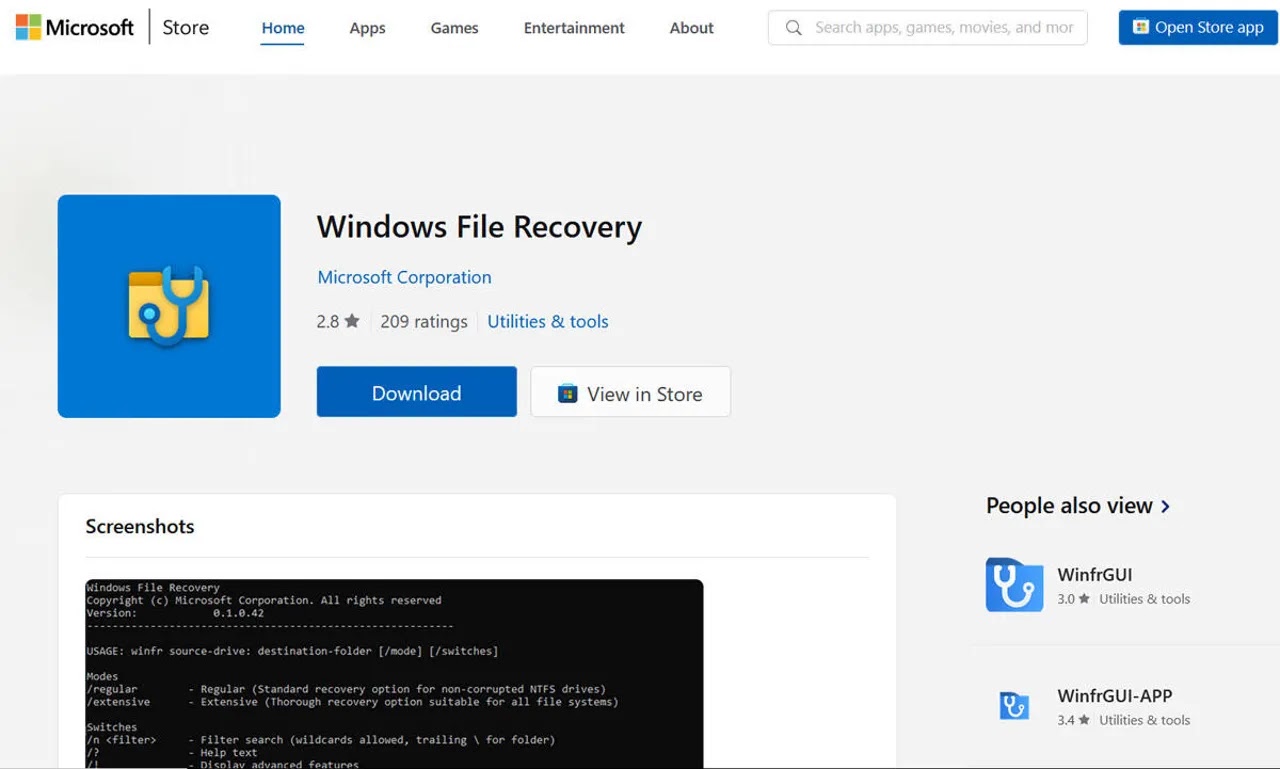Open the WinfrGUI-APP app title

click(1115, 696)
